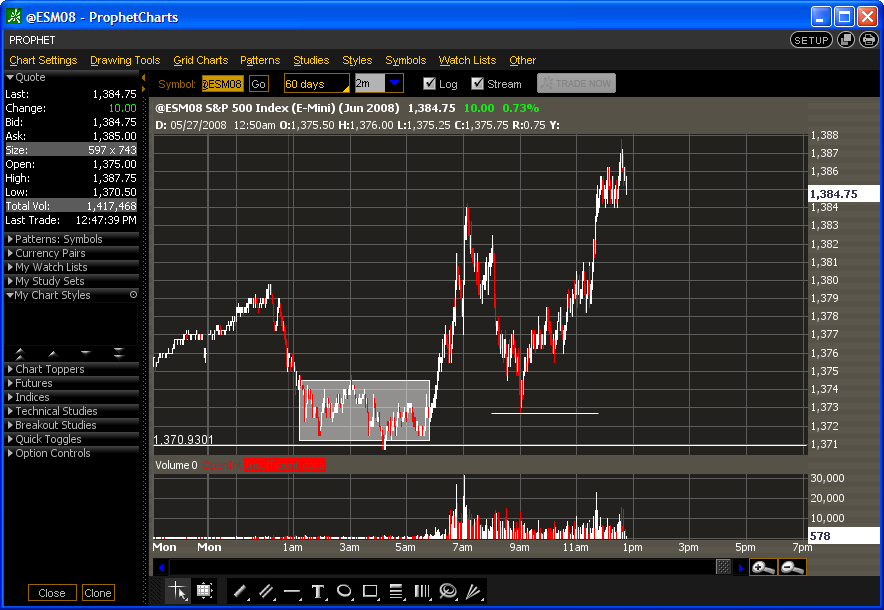Select the fan lines tool
Screen dimensions: 884x610
(x=474, y=591)
